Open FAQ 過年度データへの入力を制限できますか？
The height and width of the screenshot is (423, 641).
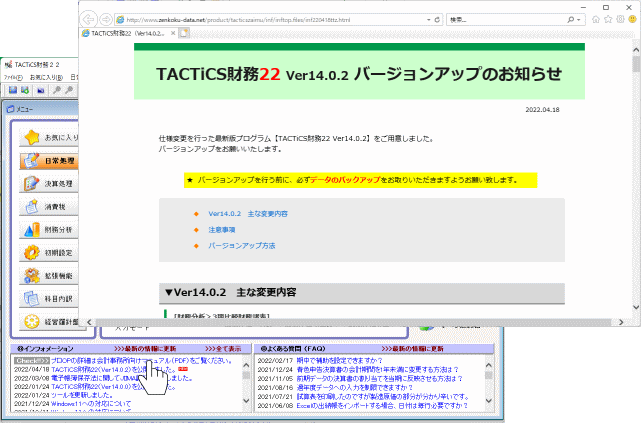(x=355, y=387)
